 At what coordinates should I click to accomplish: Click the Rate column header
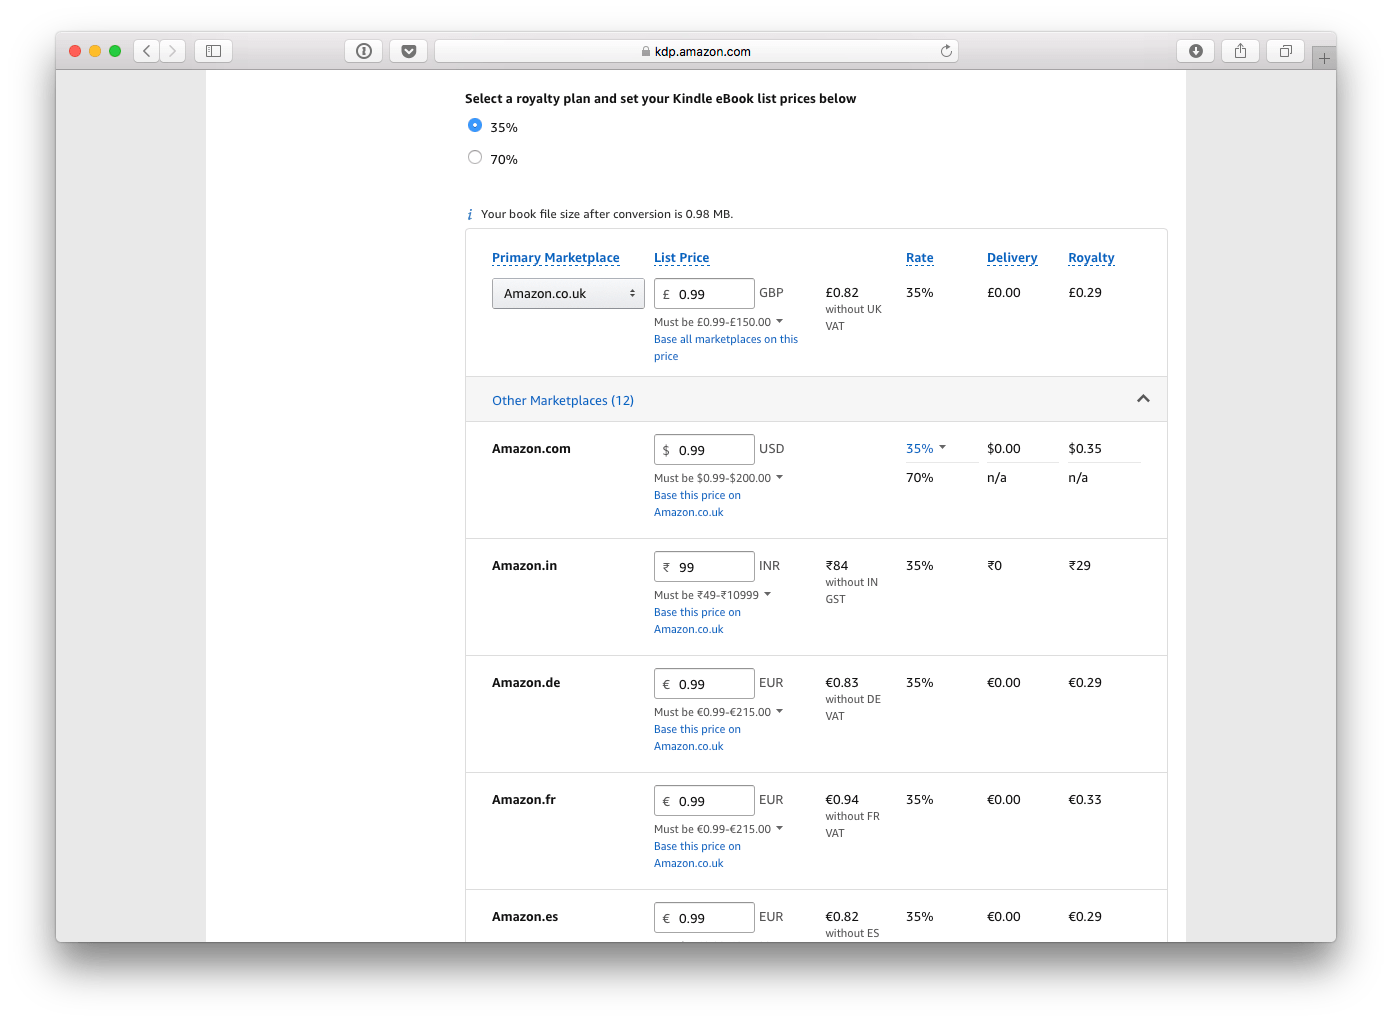coord(920,258)
